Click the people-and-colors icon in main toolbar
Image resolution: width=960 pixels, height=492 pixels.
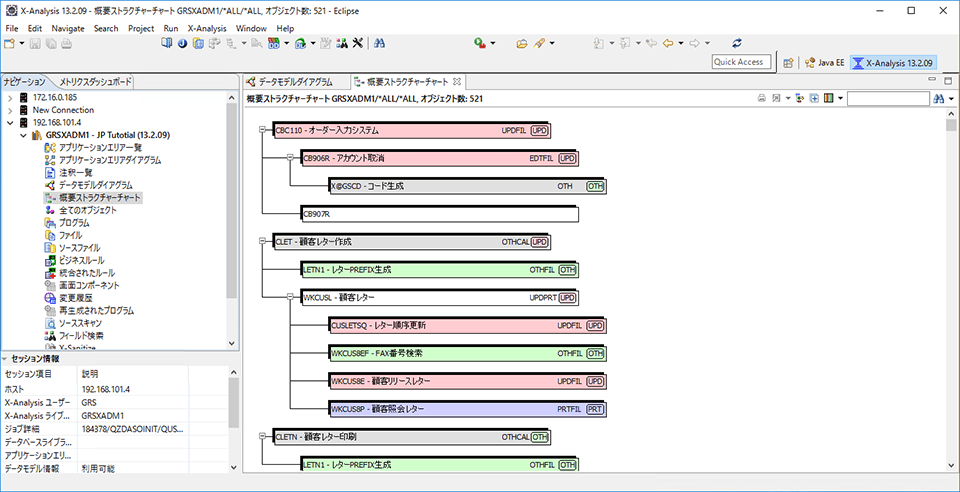(x=343, y=43)
